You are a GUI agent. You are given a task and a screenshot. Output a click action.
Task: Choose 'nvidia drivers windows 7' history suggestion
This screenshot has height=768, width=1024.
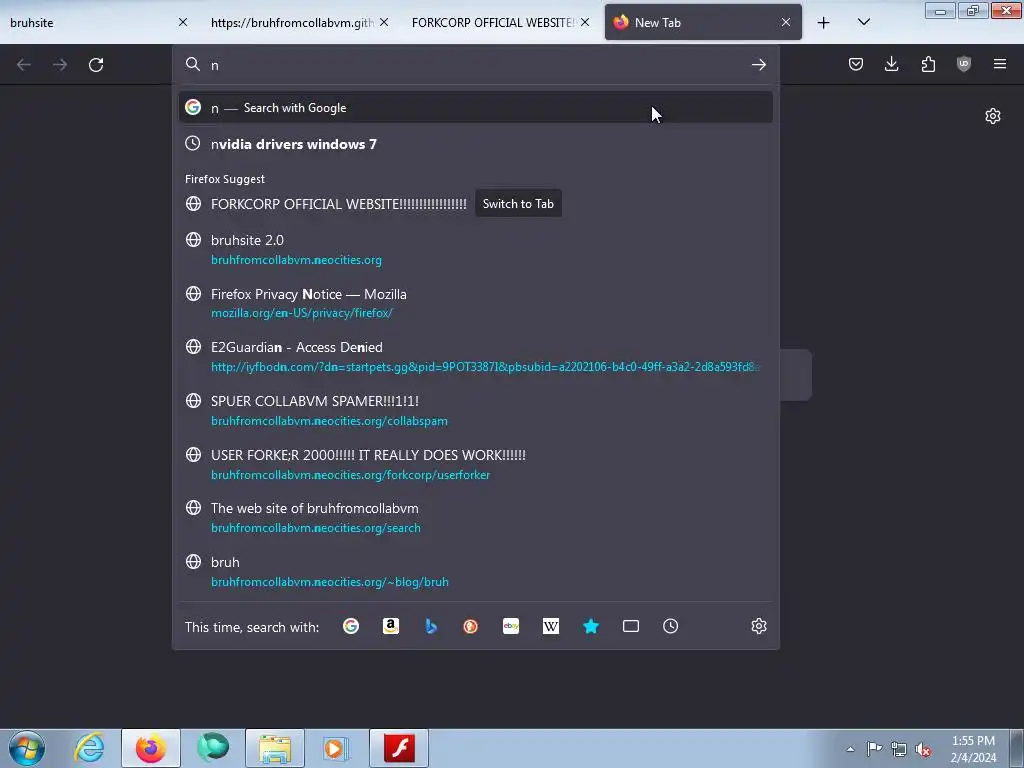tap(475, 144)
